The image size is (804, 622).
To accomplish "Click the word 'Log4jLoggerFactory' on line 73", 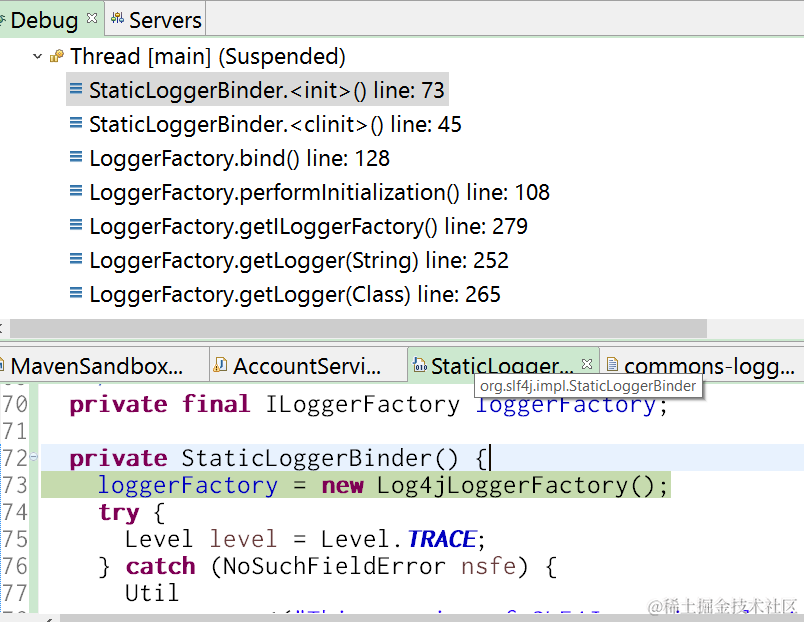I will [x=502, y=485].
